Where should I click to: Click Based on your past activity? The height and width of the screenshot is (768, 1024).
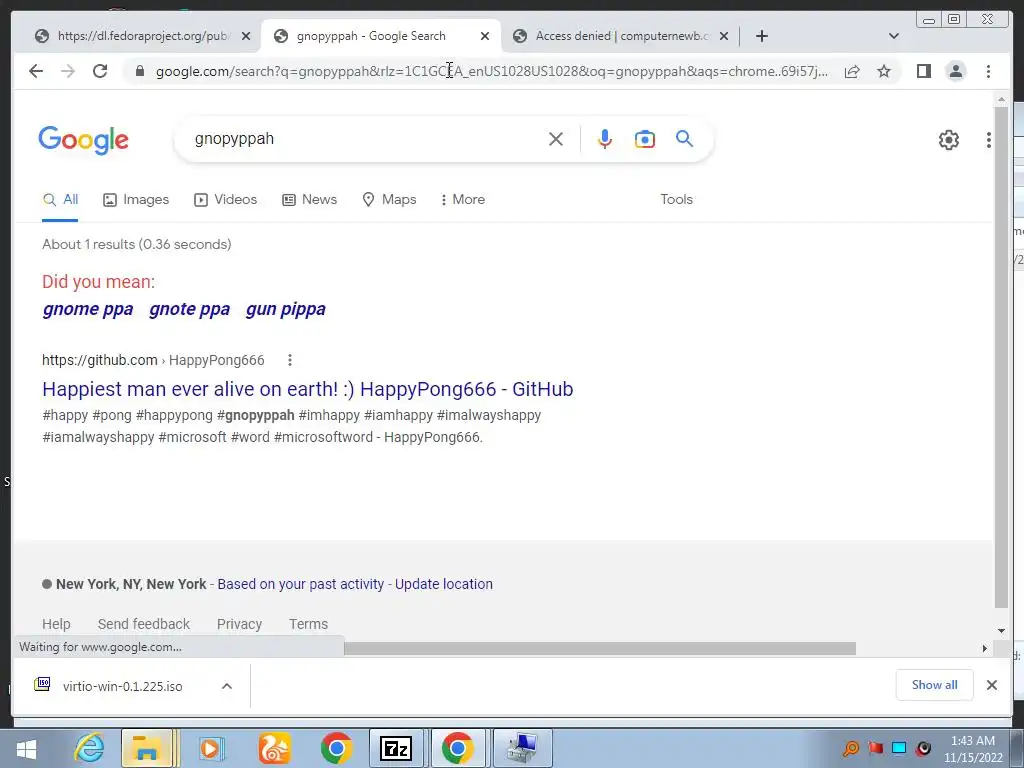[x=300, y=584]
